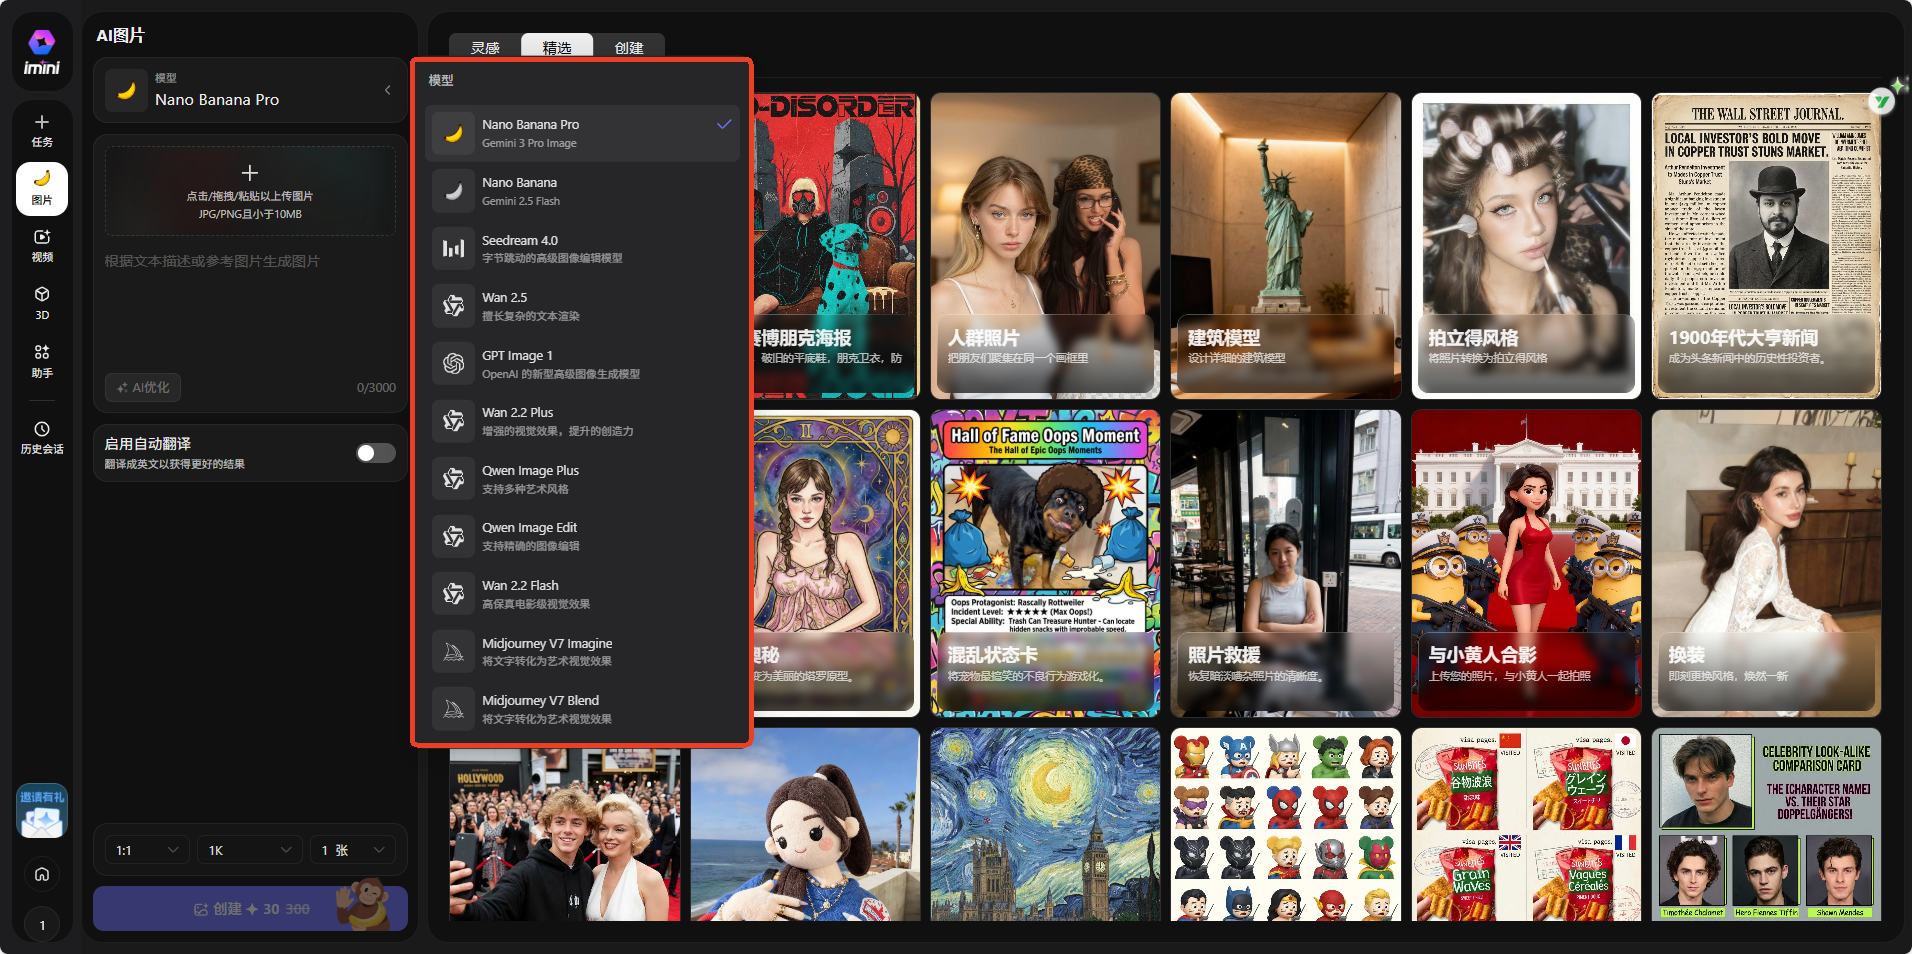Click the AI优化 button
Image resolution: width=1912 pixels, height=954 pixels.
143,387
